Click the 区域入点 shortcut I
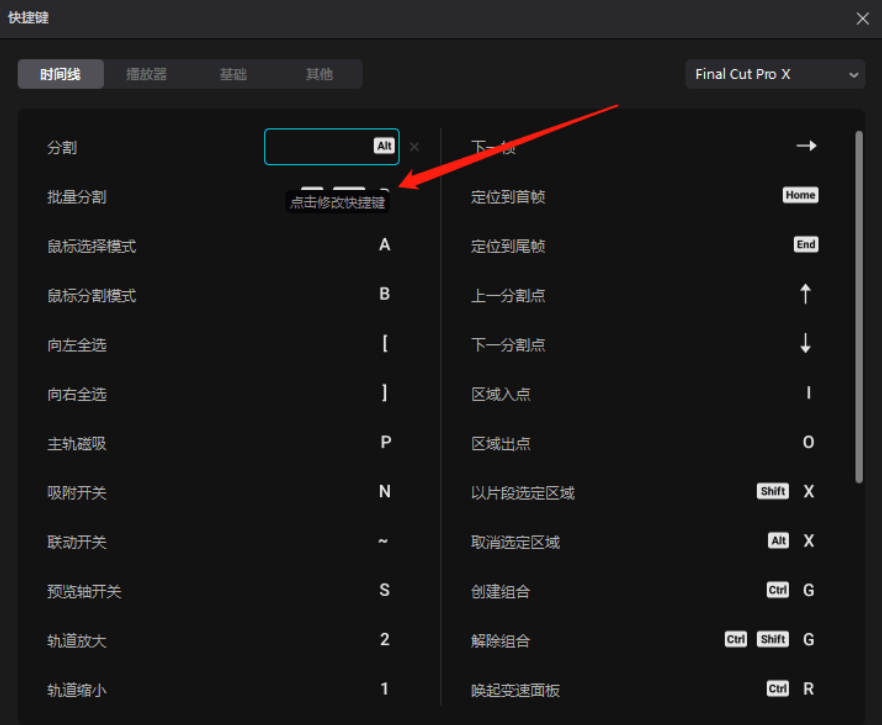This screenshot has height=725, width=882. pyautogui.click(x=808, y=393)
